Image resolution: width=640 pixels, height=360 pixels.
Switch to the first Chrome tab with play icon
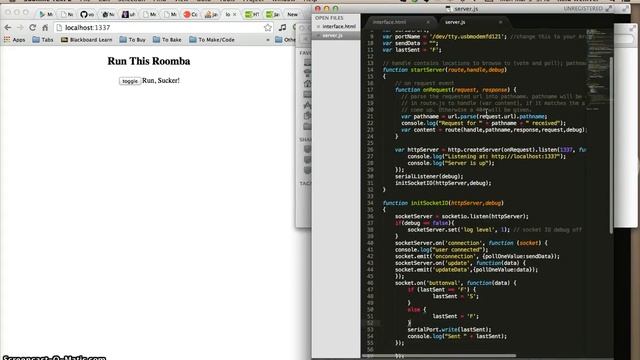coord(46,14)
